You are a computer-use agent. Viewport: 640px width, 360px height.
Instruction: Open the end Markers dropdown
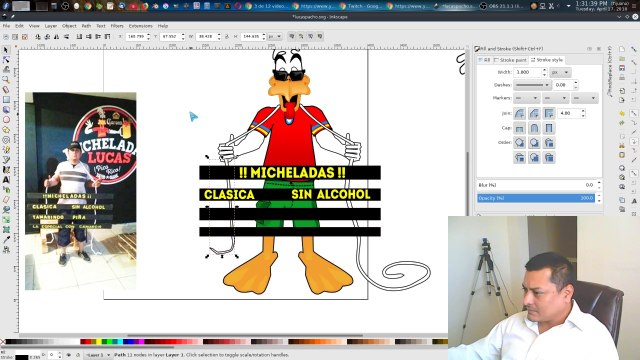pos(584,98)
